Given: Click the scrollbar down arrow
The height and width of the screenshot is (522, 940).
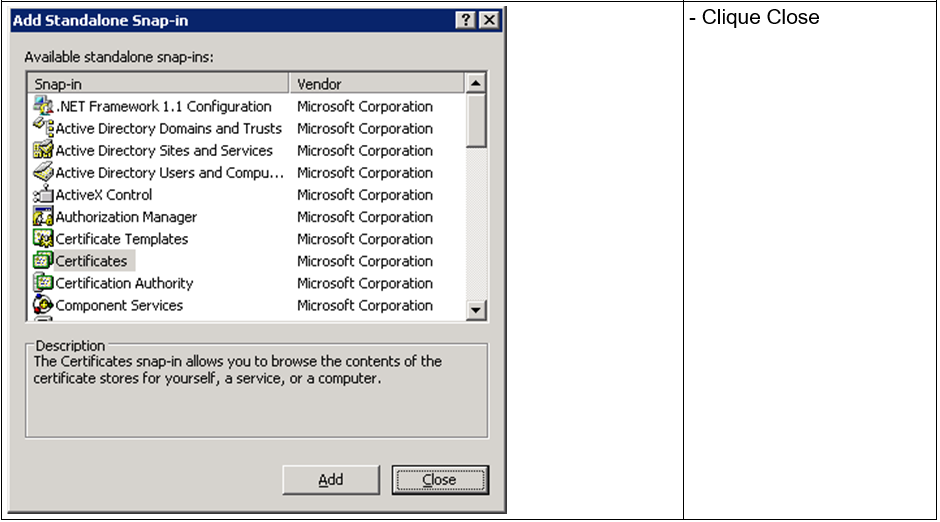Looking at the screenshot, I should (x=476, y=310).
